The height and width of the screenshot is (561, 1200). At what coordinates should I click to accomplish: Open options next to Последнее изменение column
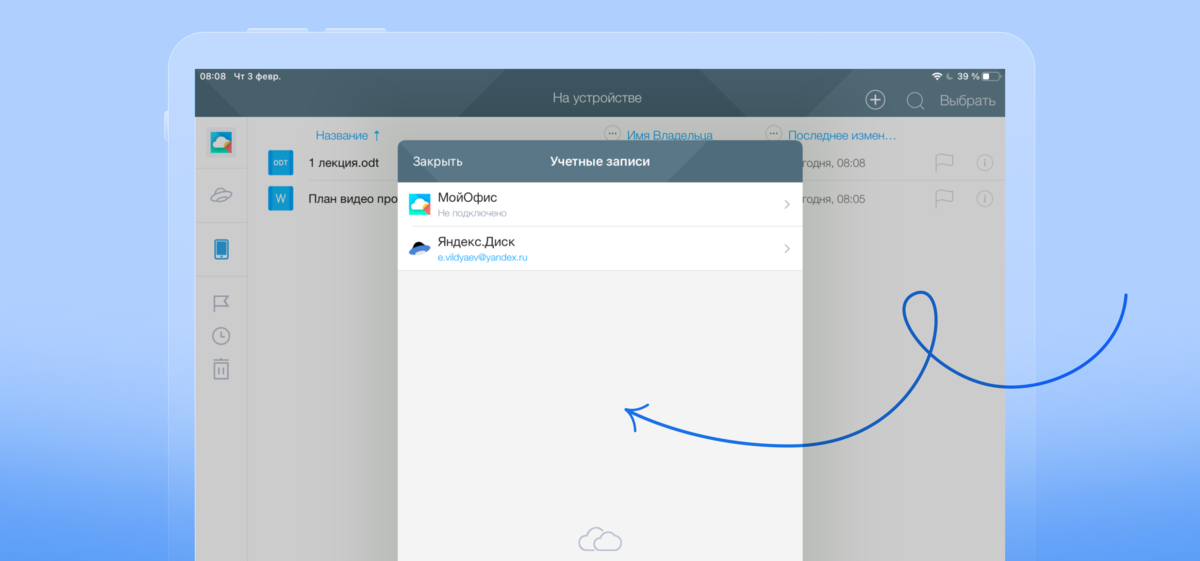[x=773, y=133]
